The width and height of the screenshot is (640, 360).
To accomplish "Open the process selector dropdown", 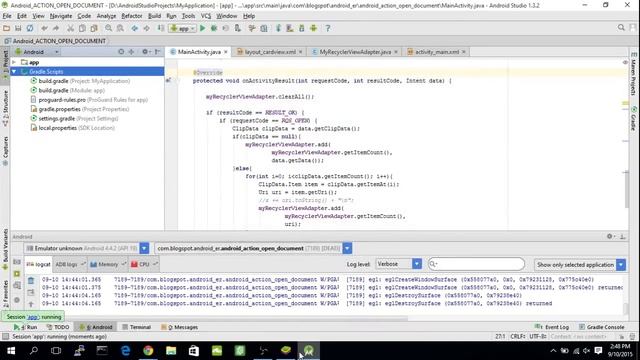I will [347, 248].
